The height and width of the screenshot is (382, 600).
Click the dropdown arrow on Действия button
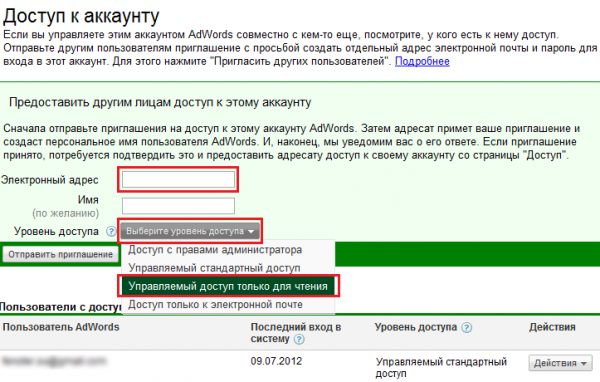tap(584, 363)
